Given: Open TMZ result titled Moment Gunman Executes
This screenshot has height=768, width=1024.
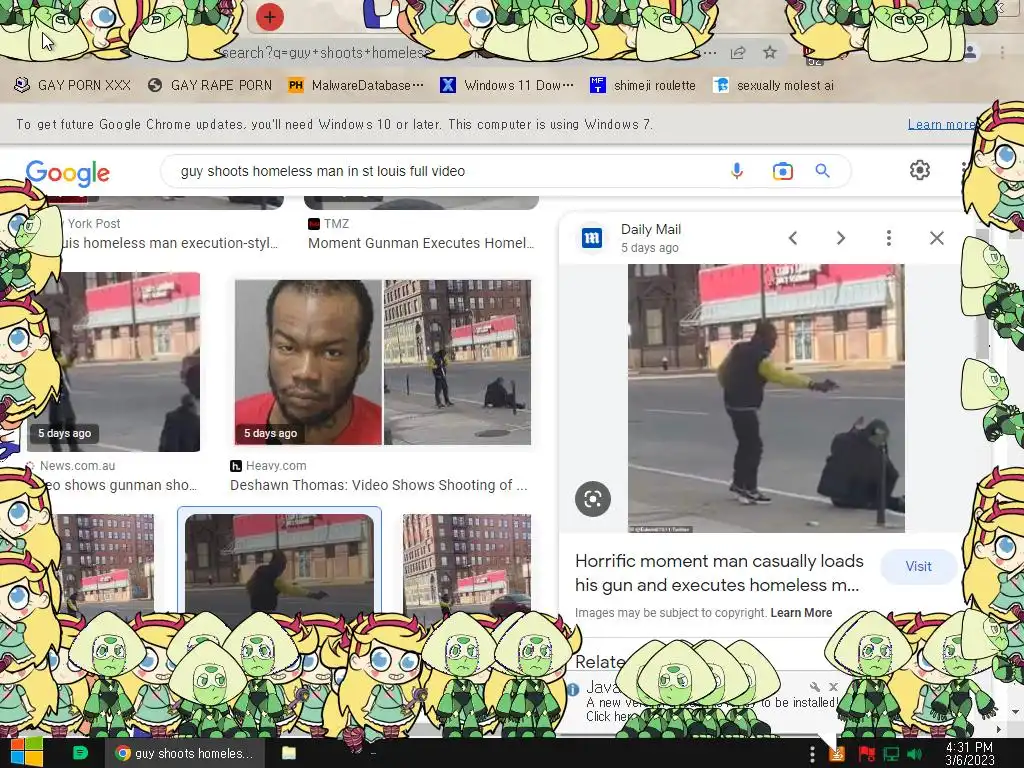Looking at the screenshot, I should pyautogui.click(x=421, y=243).
